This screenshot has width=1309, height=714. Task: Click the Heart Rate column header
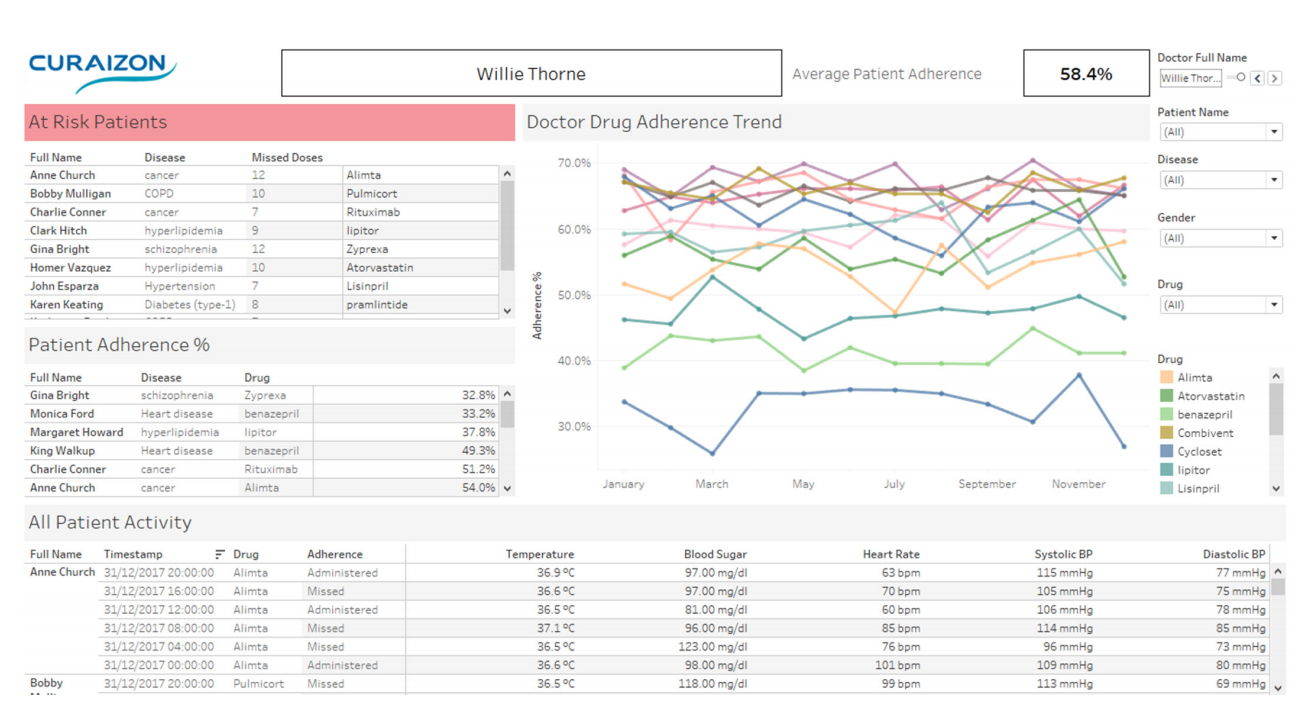pos(891,554)
